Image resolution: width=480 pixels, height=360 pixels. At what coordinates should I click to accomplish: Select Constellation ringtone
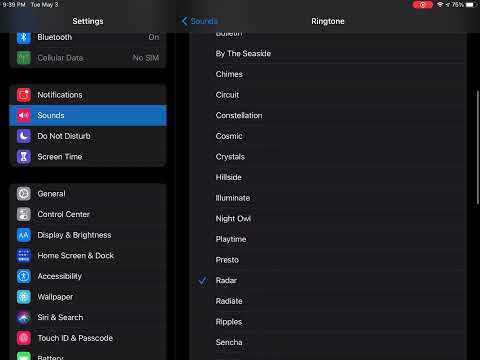[328, 116]
